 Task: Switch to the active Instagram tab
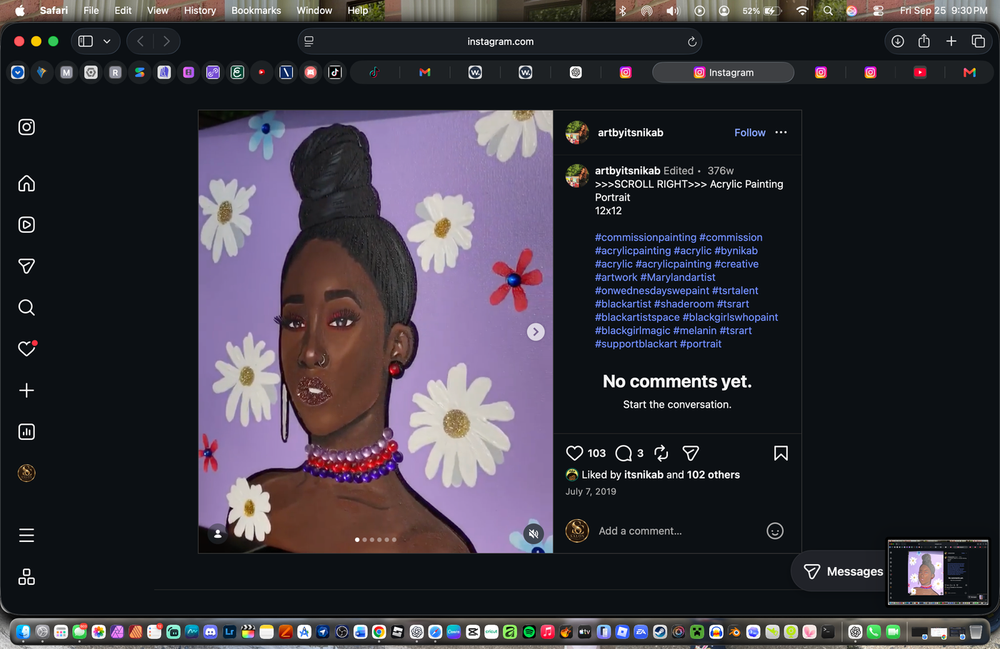pos(723,73)
